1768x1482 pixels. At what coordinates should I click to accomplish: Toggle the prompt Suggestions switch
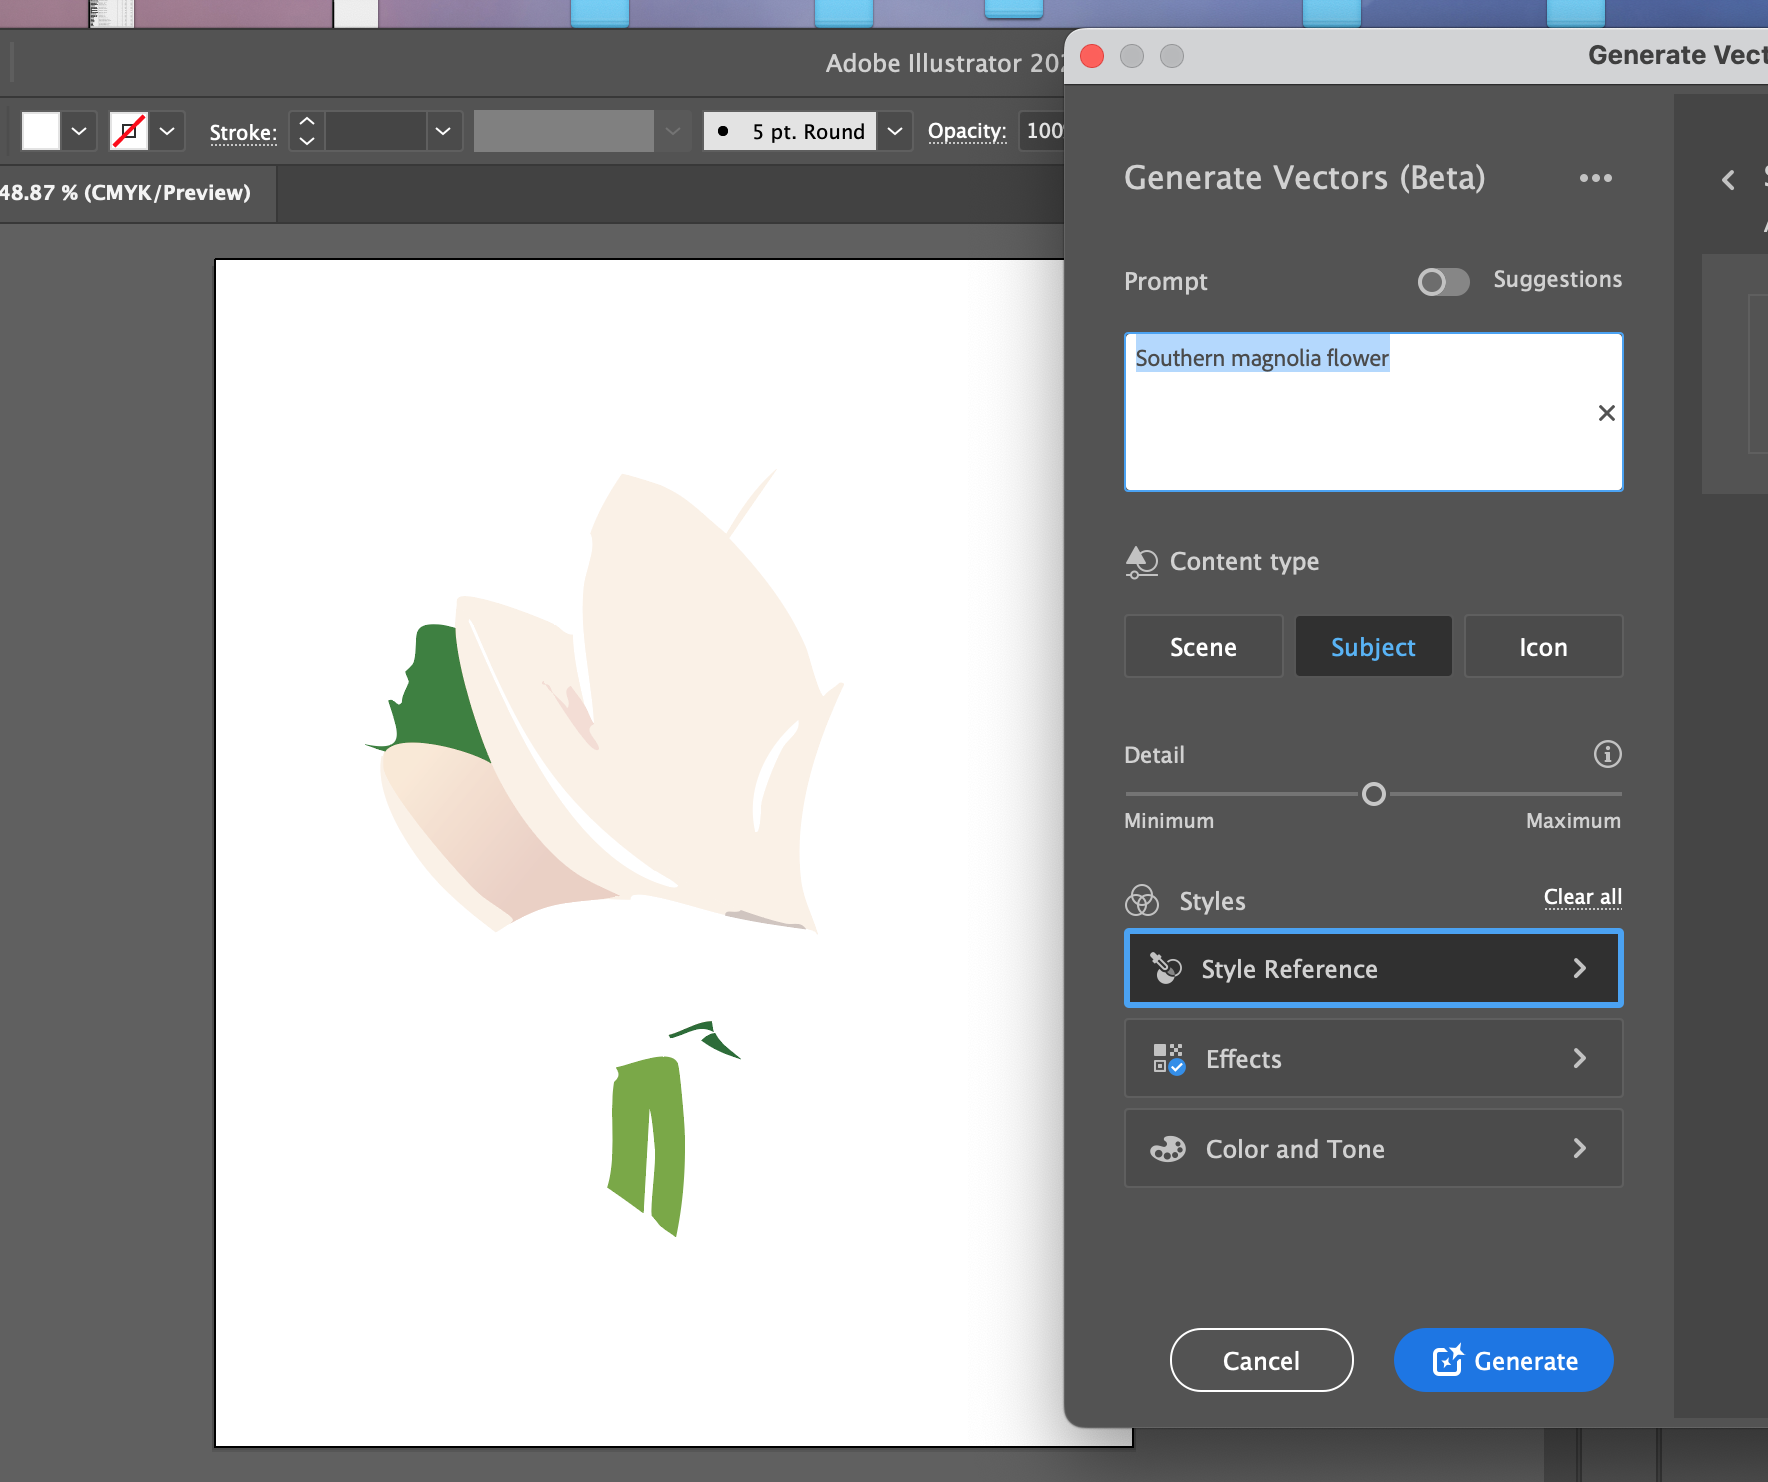[x=1442, y=282]
